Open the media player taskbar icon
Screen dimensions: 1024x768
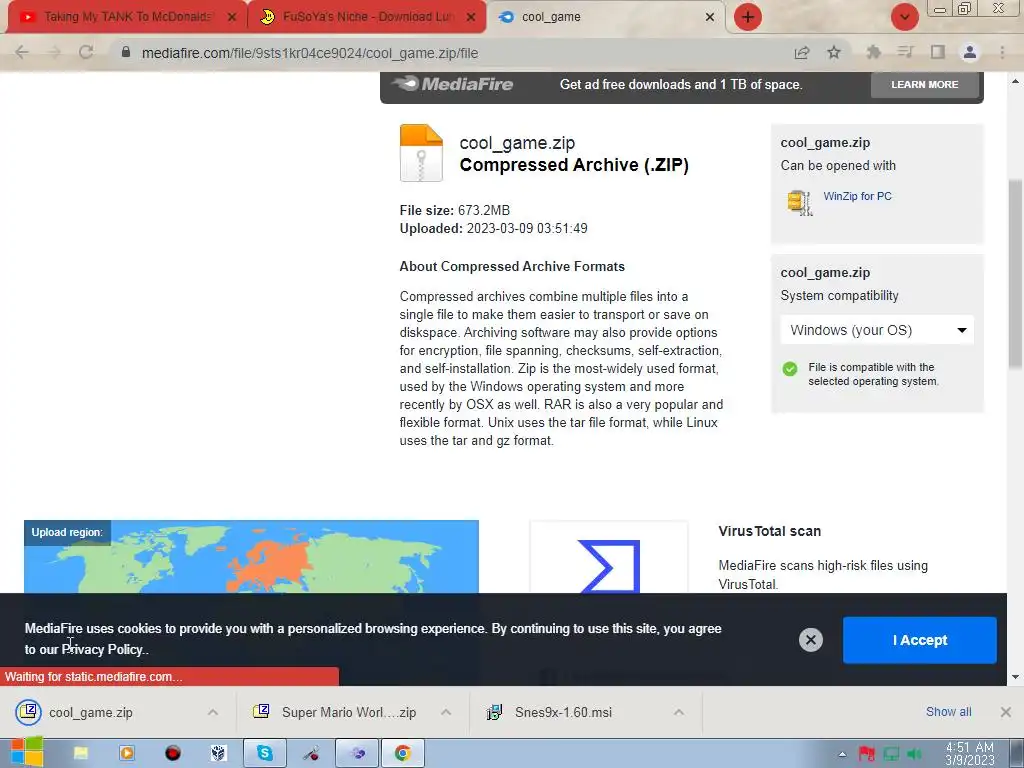point(126,754)
